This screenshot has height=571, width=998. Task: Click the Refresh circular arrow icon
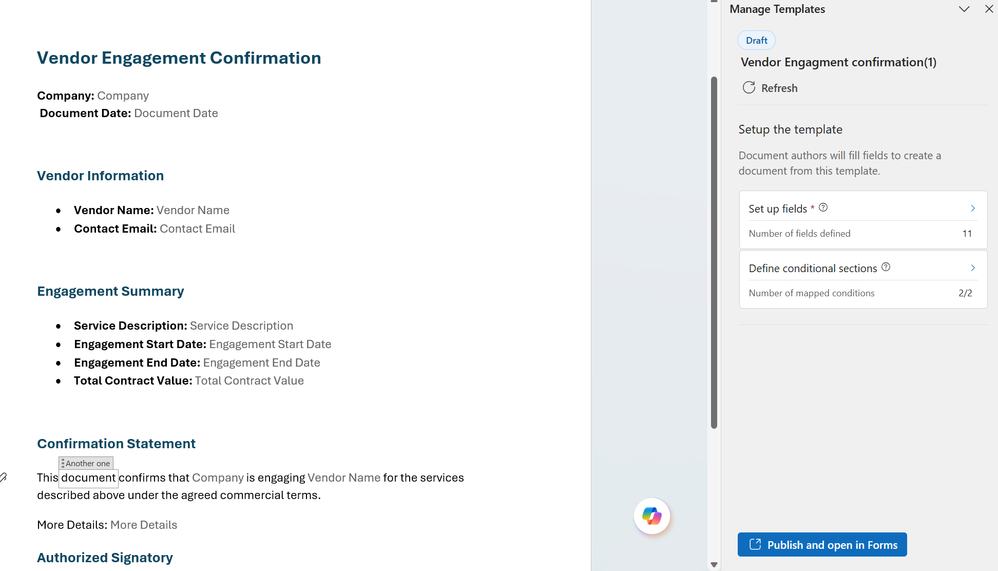[749, 88]
